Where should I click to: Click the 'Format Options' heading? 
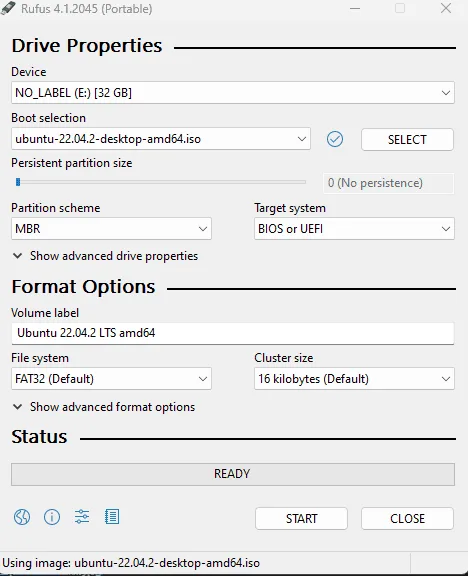[x=83, y=287]
